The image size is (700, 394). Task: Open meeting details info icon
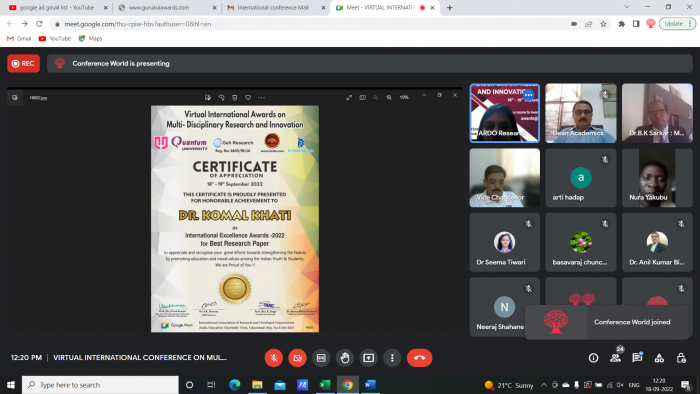coord(593,358)
